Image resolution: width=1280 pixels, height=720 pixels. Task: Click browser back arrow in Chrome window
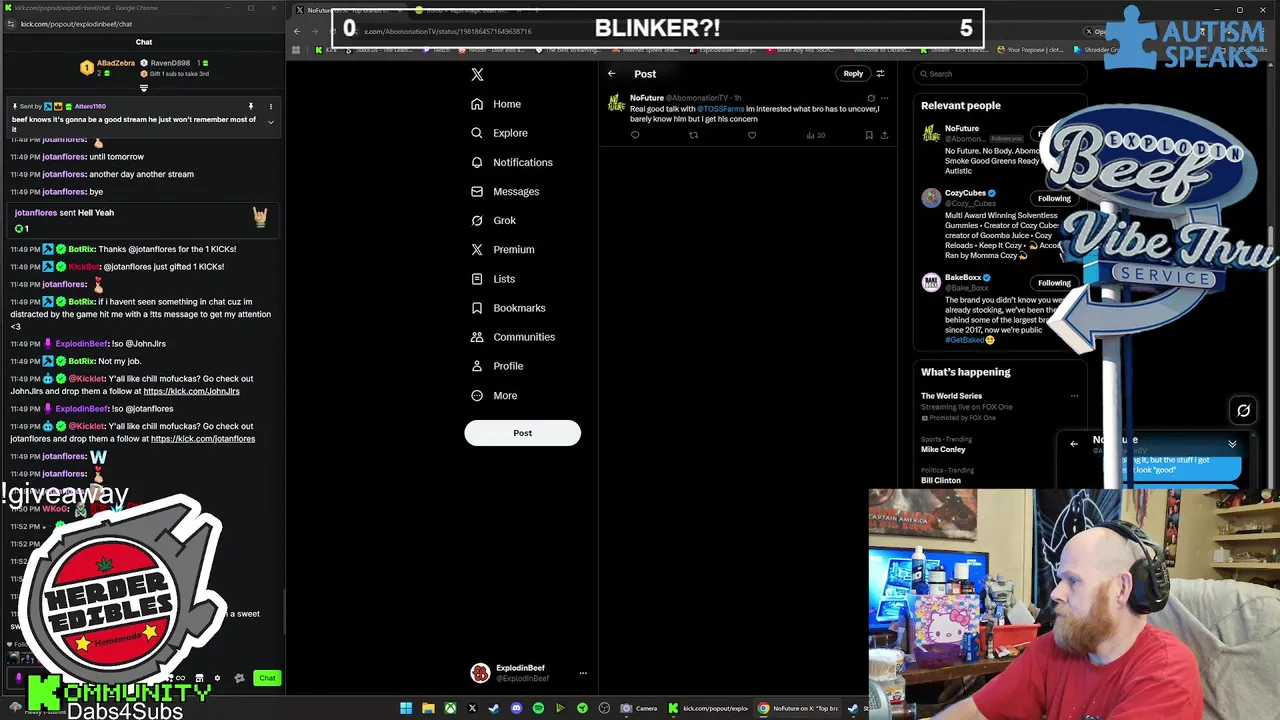pos(297,31)
